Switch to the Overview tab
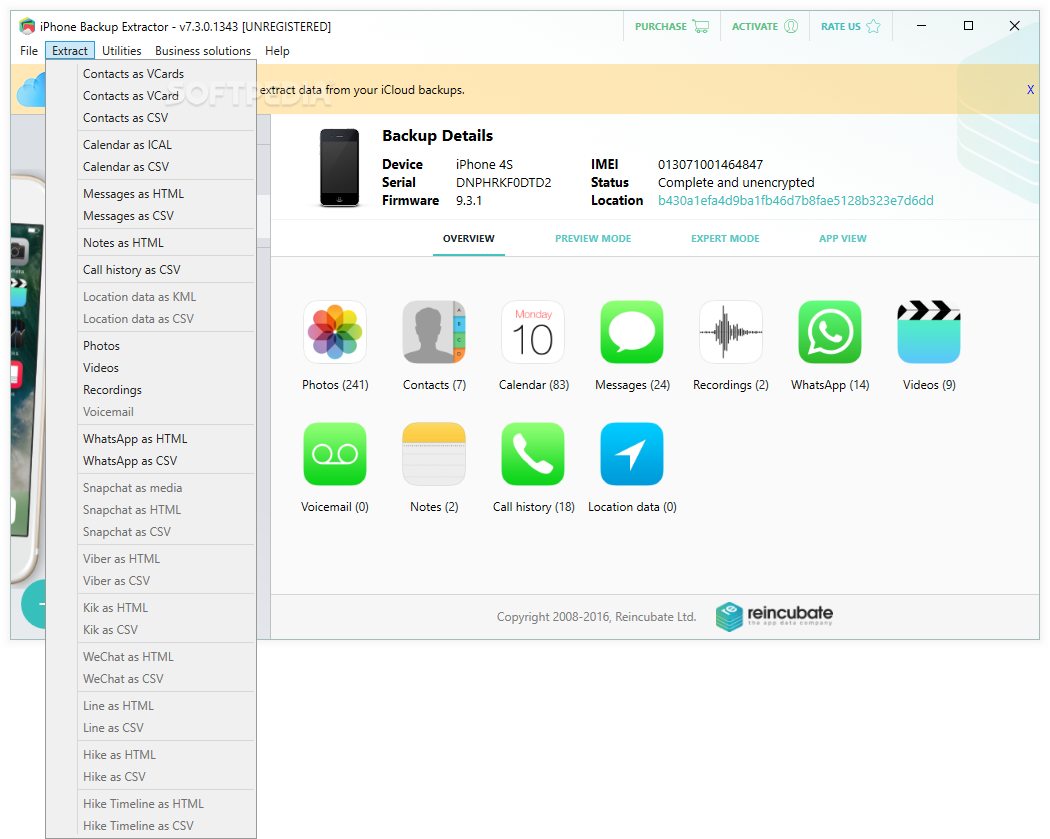Screen dimensions: 1050x839 [469, 238]
